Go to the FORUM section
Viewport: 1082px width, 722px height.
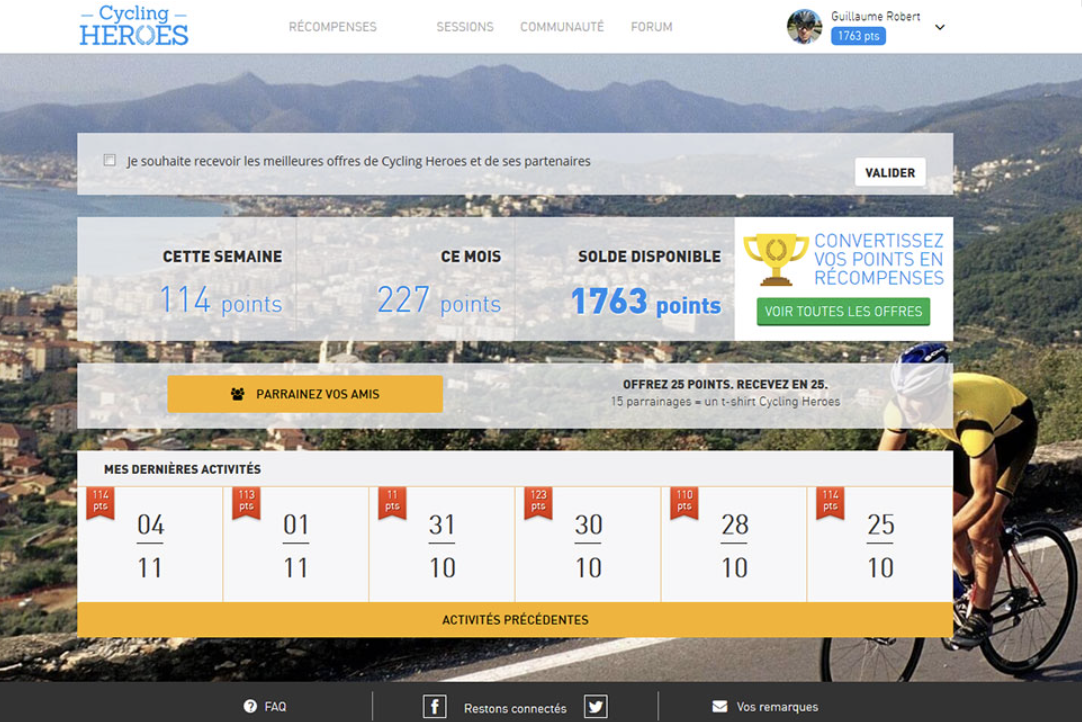pyautogui.click(x=651, y=27)
